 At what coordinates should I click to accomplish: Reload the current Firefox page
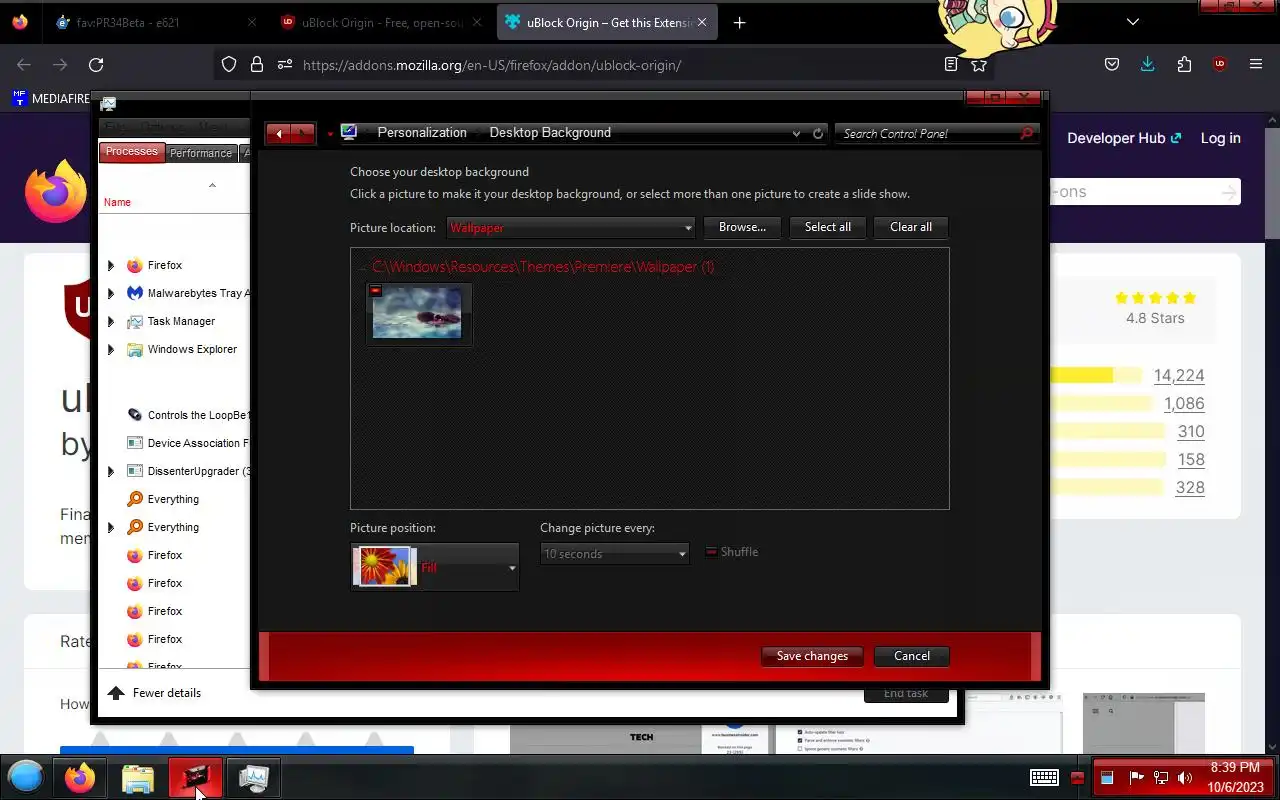coord(96,65)
